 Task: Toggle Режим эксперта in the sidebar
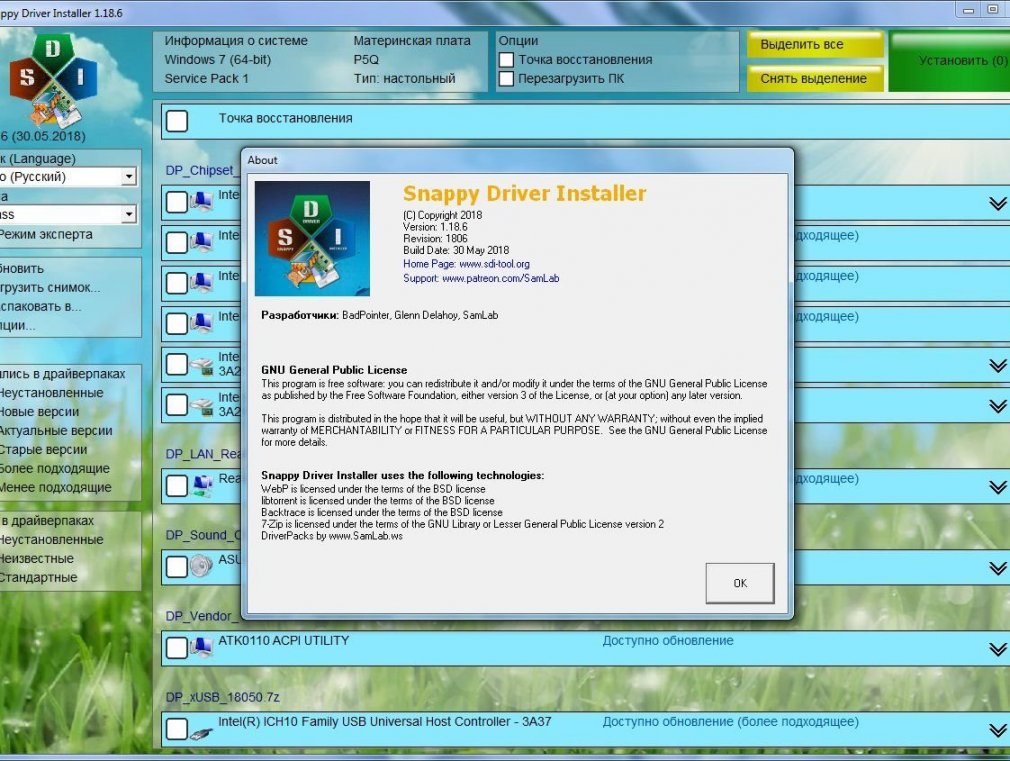[x=46, y=235]
